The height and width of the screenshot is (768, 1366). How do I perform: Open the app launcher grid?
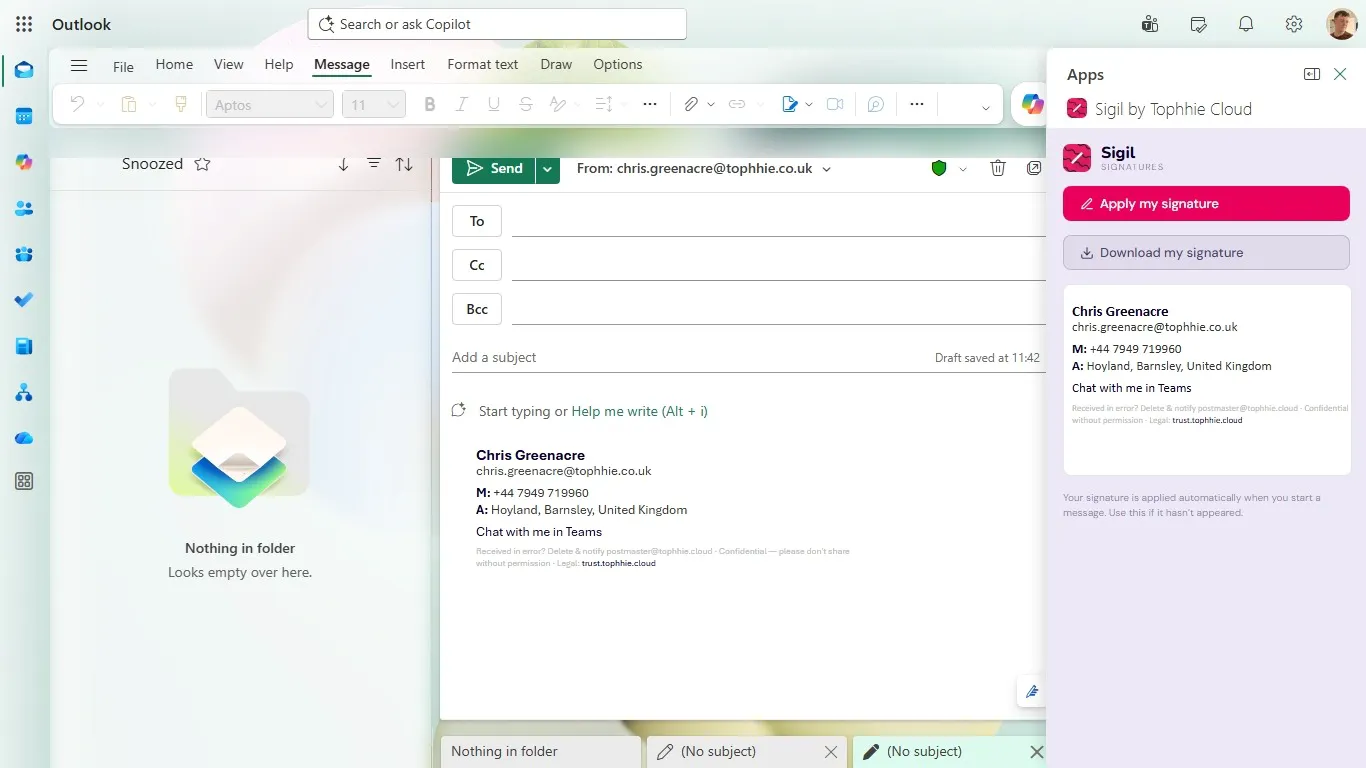coord(24,24)
